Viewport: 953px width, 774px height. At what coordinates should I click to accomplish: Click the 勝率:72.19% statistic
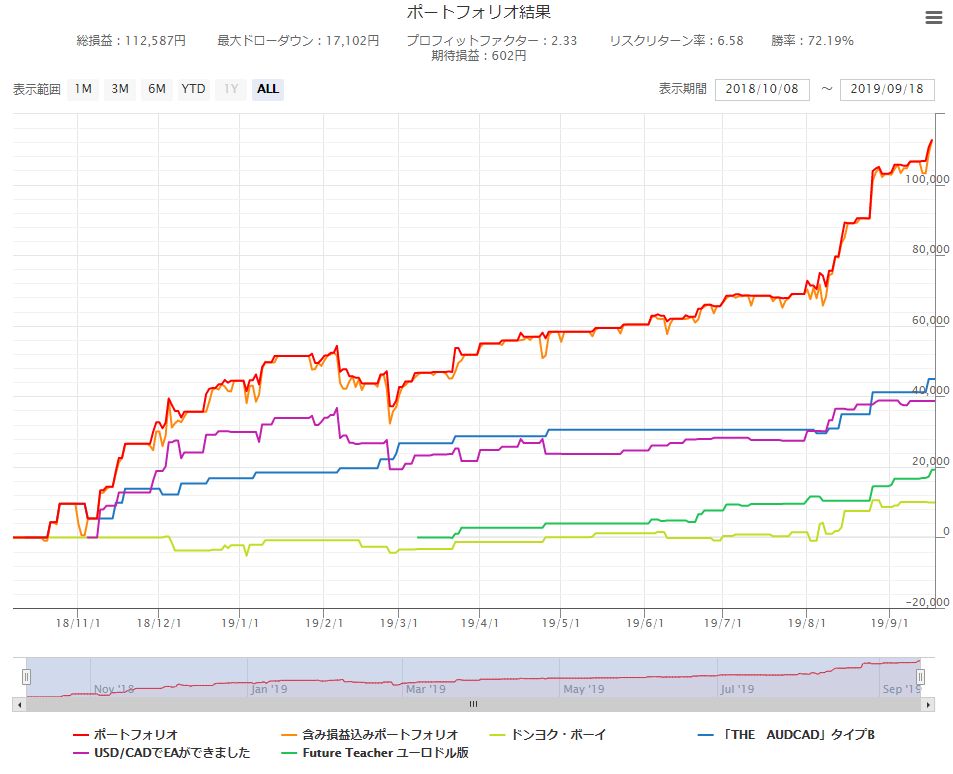click(x=812, y=41)
